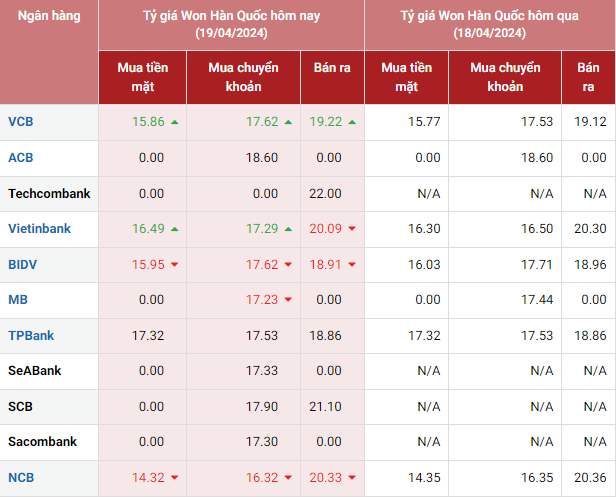Click red down arrow beside Vietinbank 20.09
This screenshot has height=497, width=616.
pyautogui.click(x=352, y=229)
